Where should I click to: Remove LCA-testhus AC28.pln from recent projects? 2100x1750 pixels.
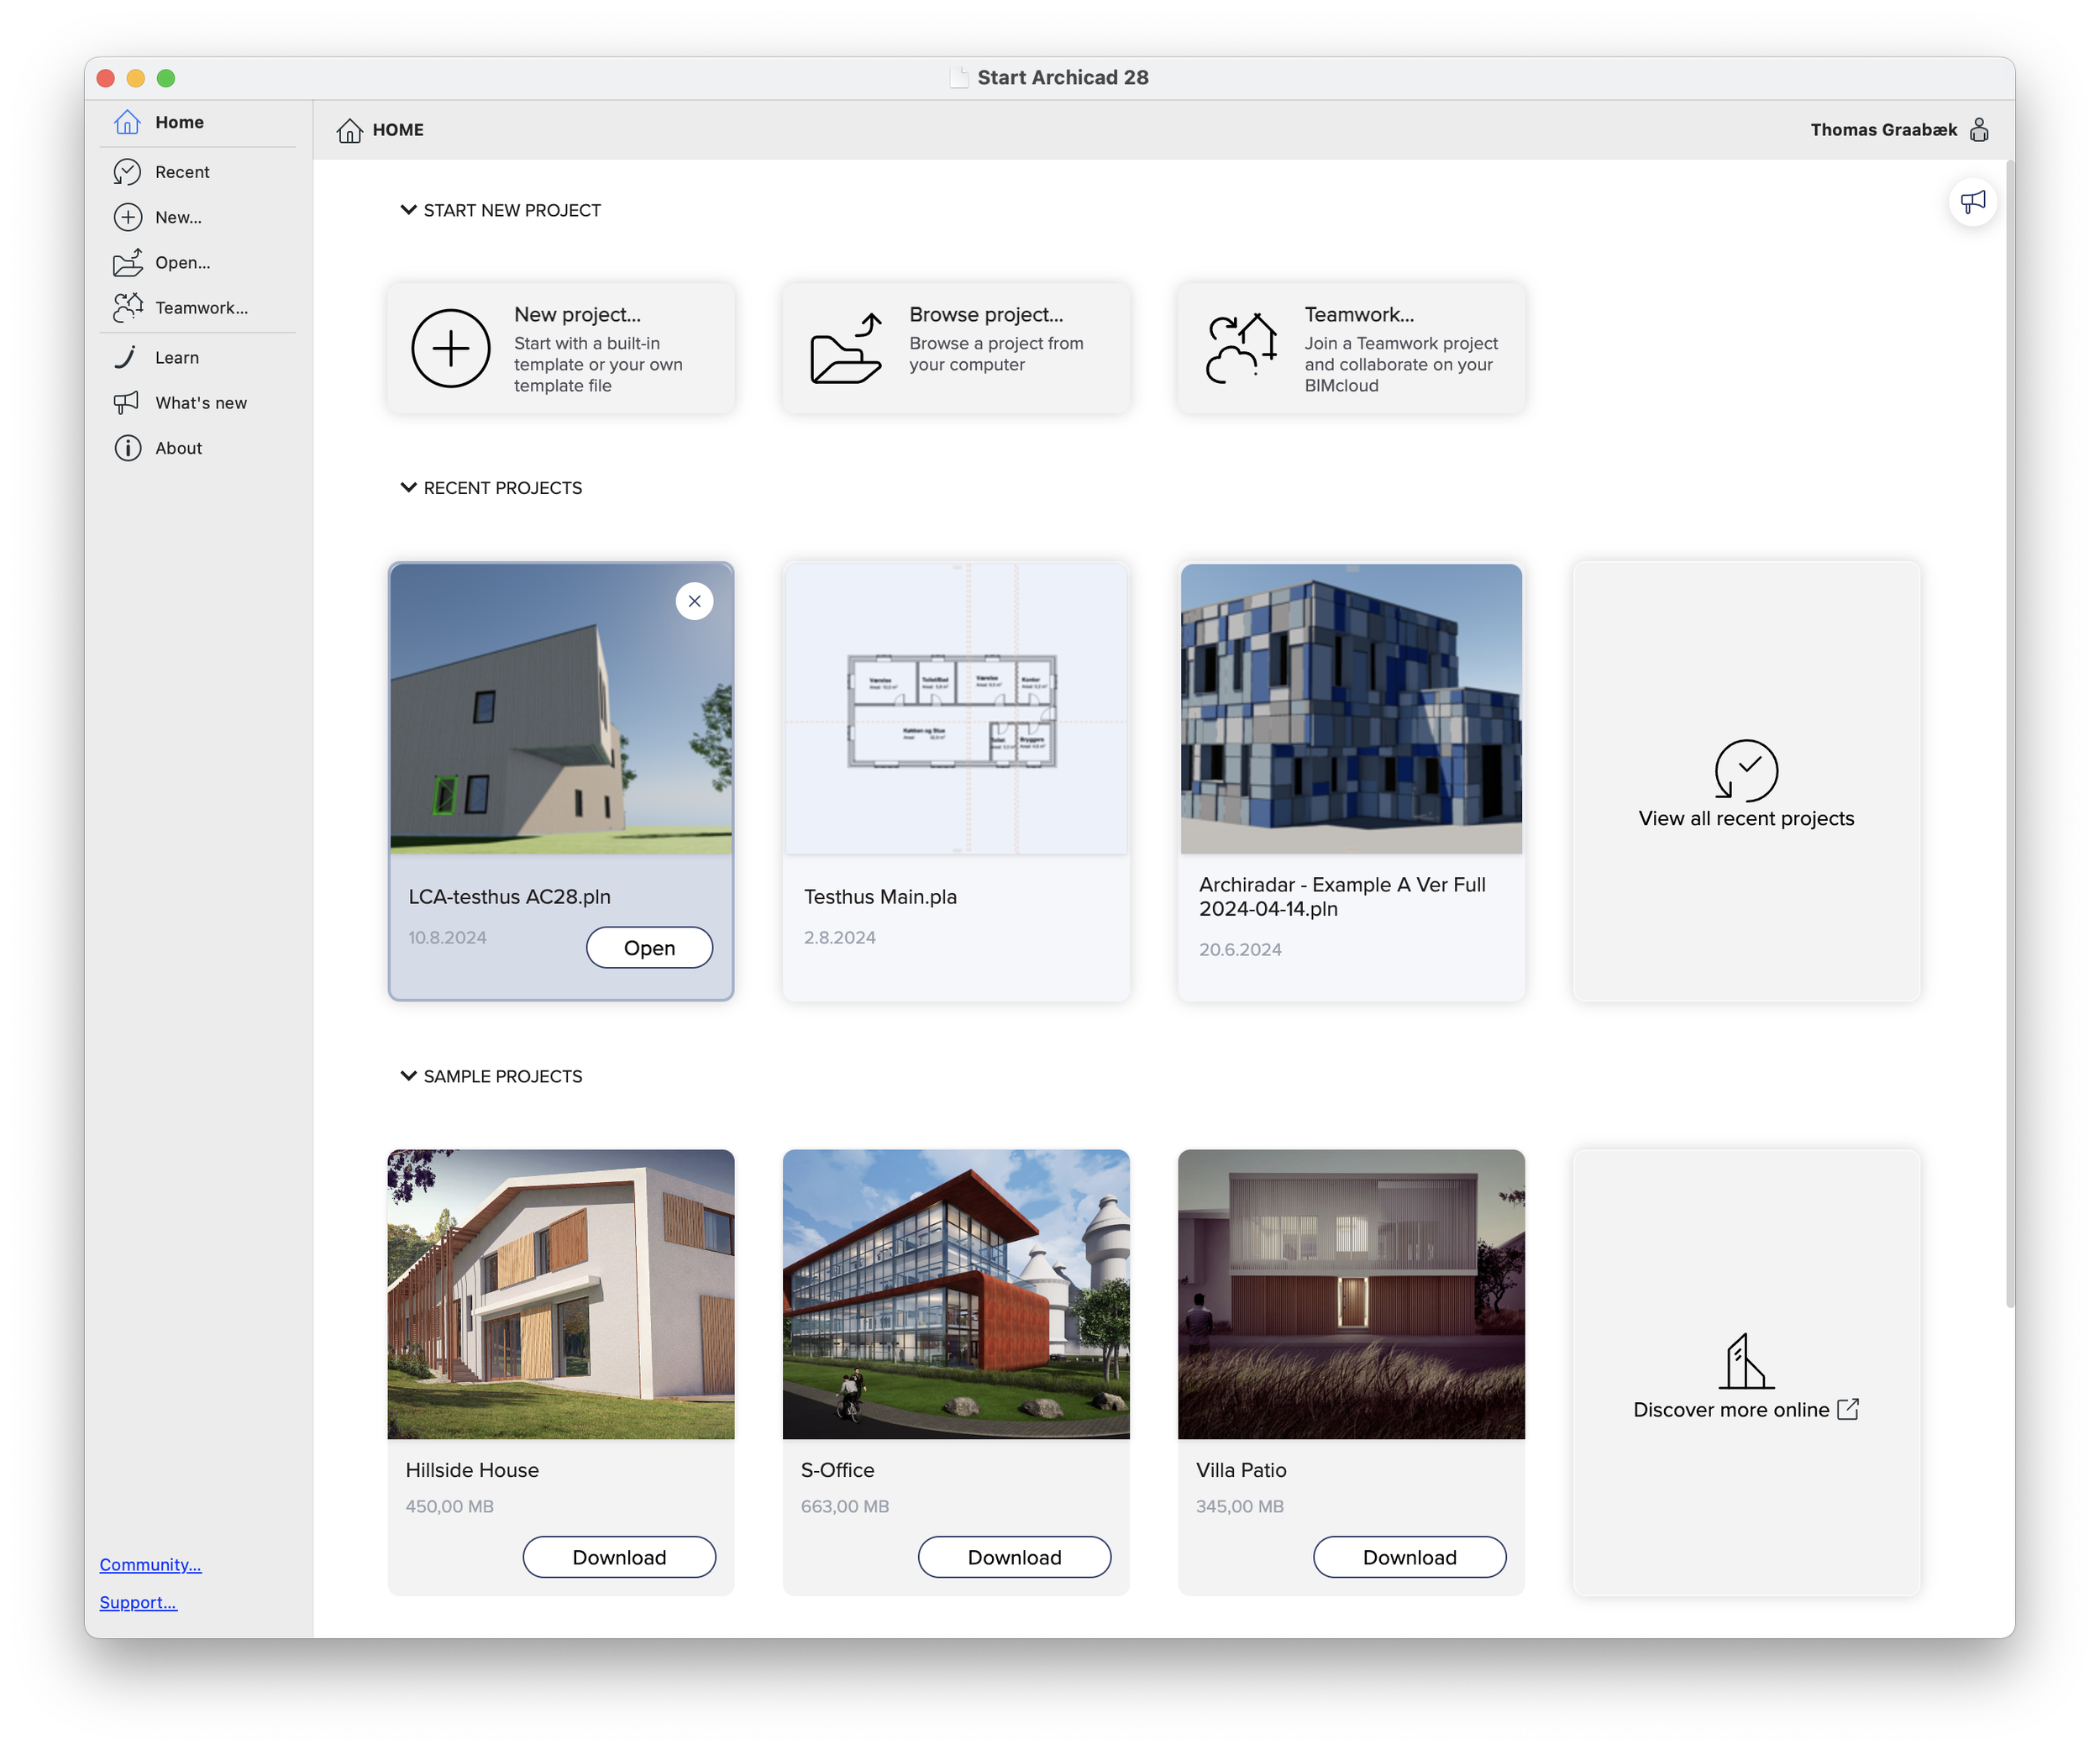point(694,601)
